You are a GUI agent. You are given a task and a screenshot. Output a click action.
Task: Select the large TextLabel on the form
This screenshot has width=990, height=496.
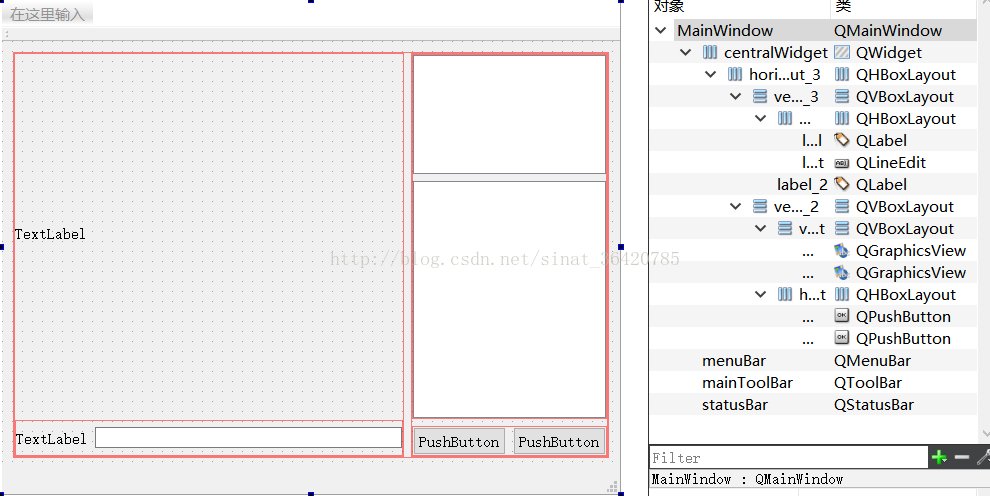tap(50, 235)
